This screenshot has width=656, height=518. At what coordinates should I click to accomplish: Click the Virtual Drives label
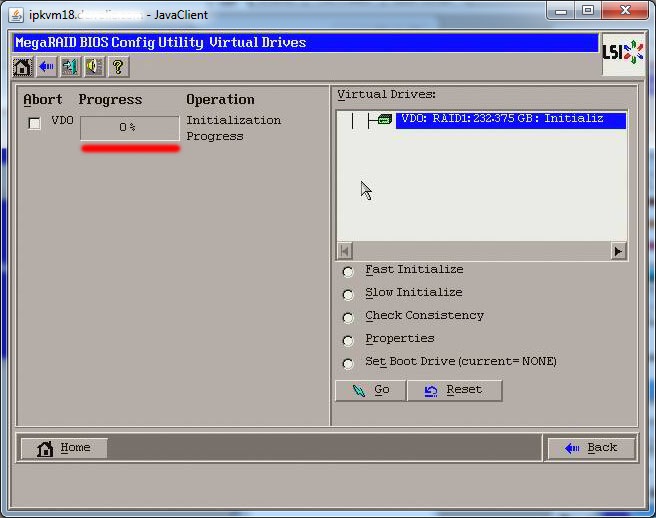387,95
